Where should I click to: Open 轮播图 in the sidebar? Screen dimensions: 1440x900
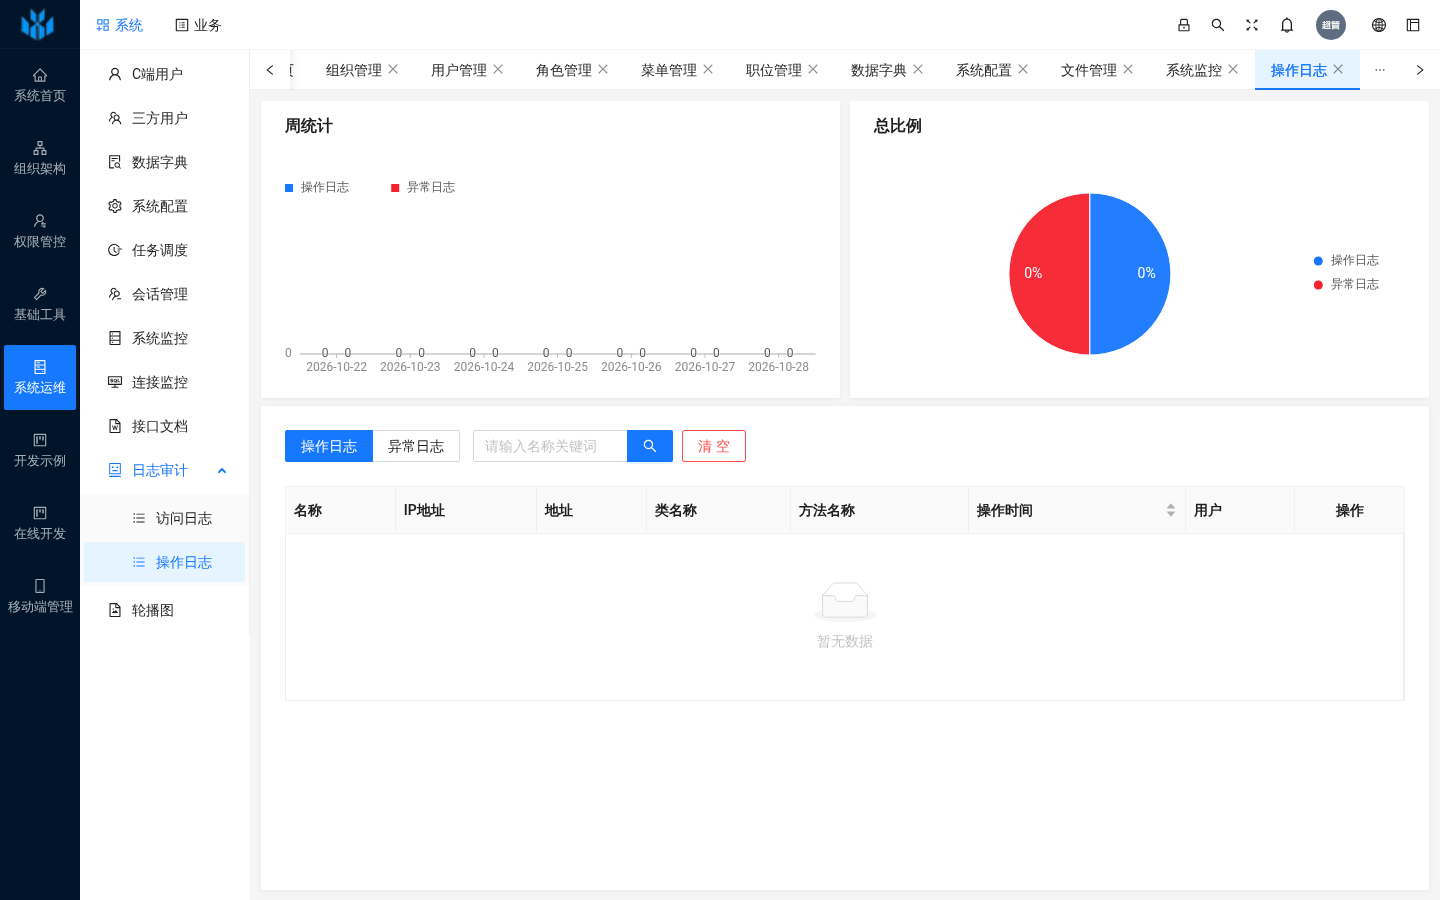[x=165, y=610]
